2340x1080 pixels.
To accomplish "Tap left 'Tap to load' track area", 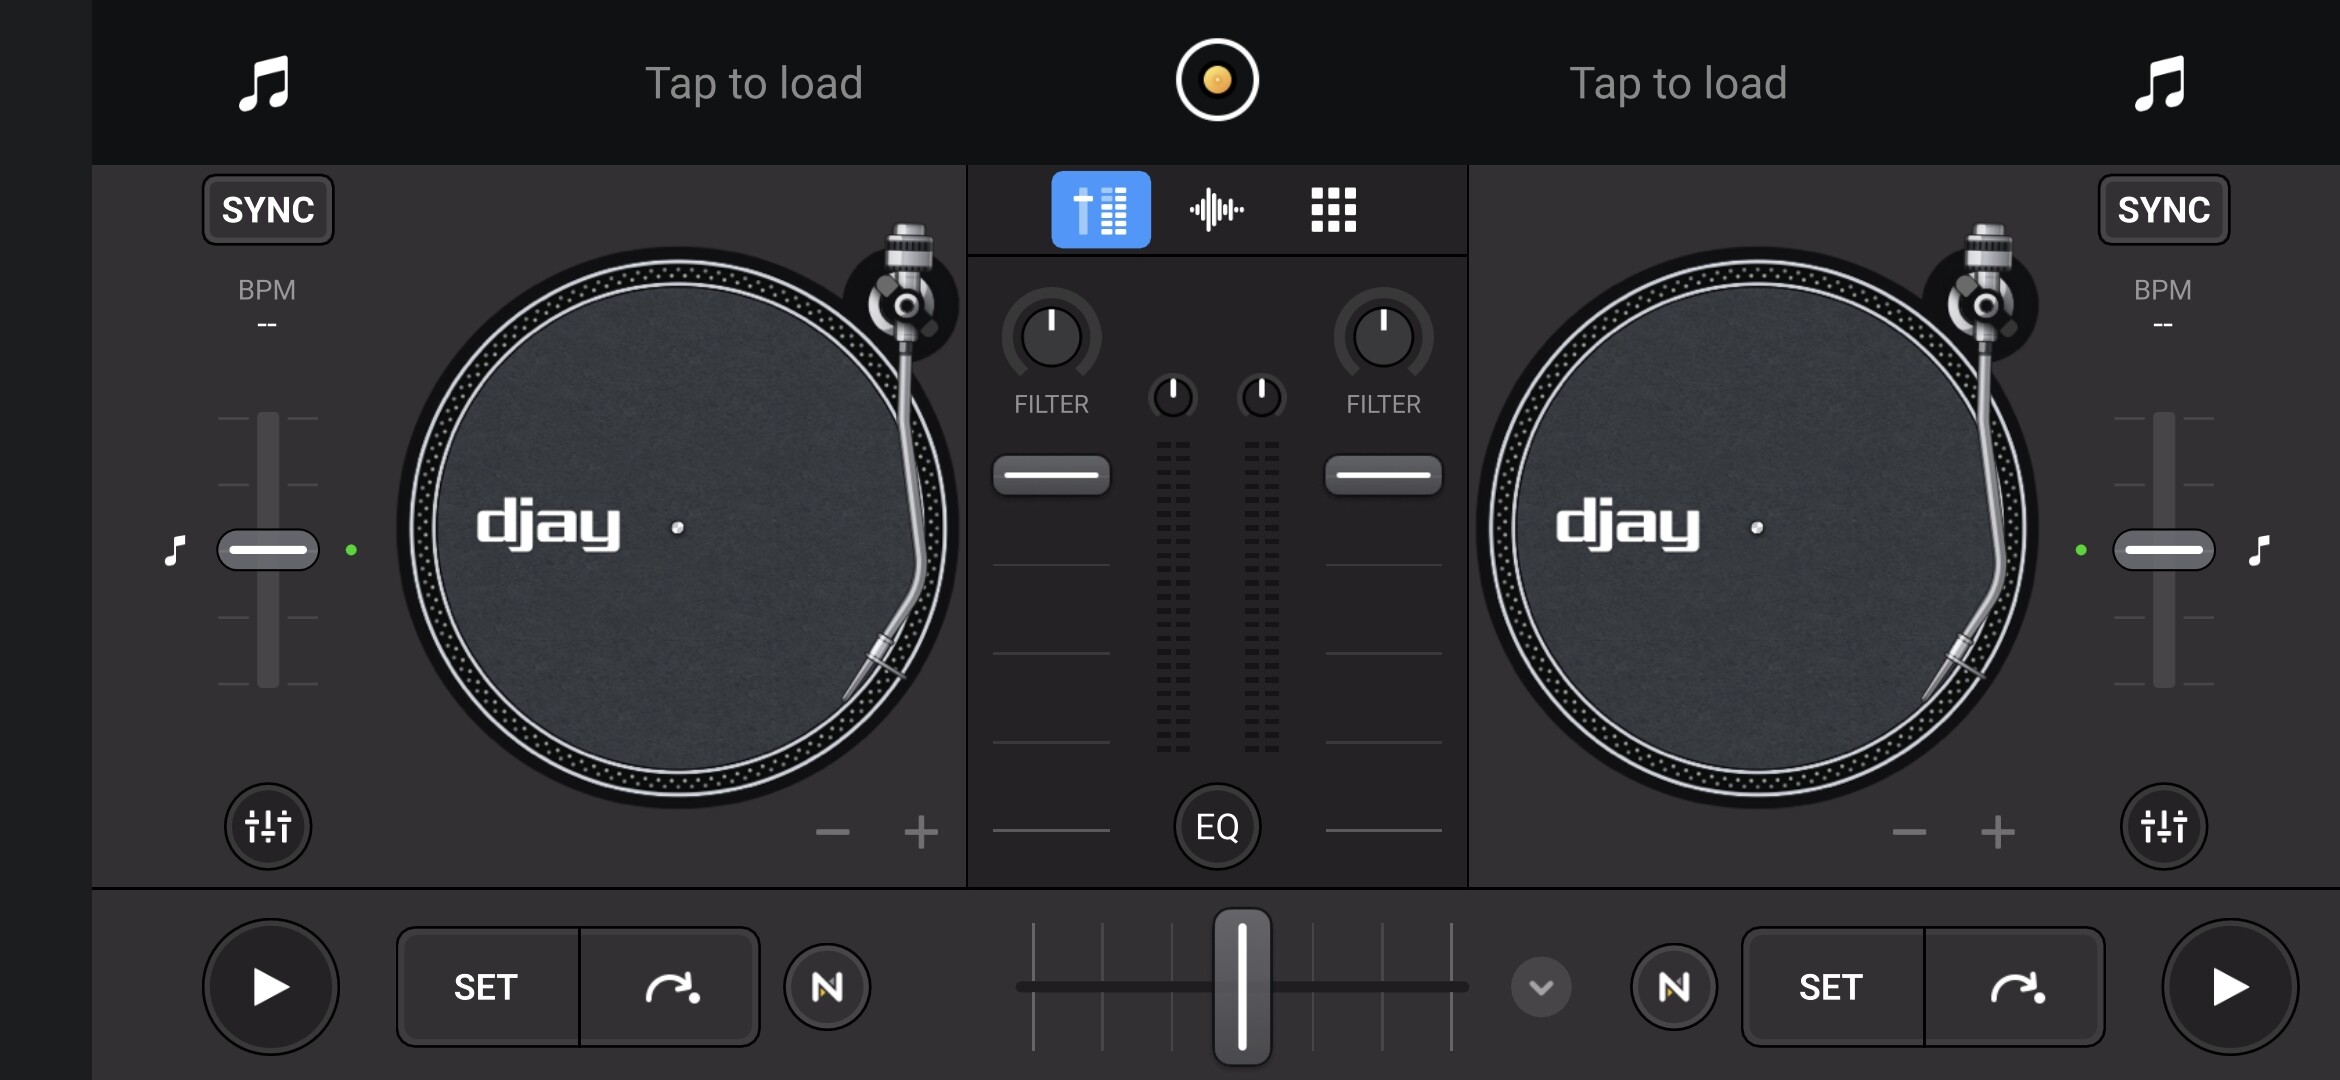I will pos(754,83).
